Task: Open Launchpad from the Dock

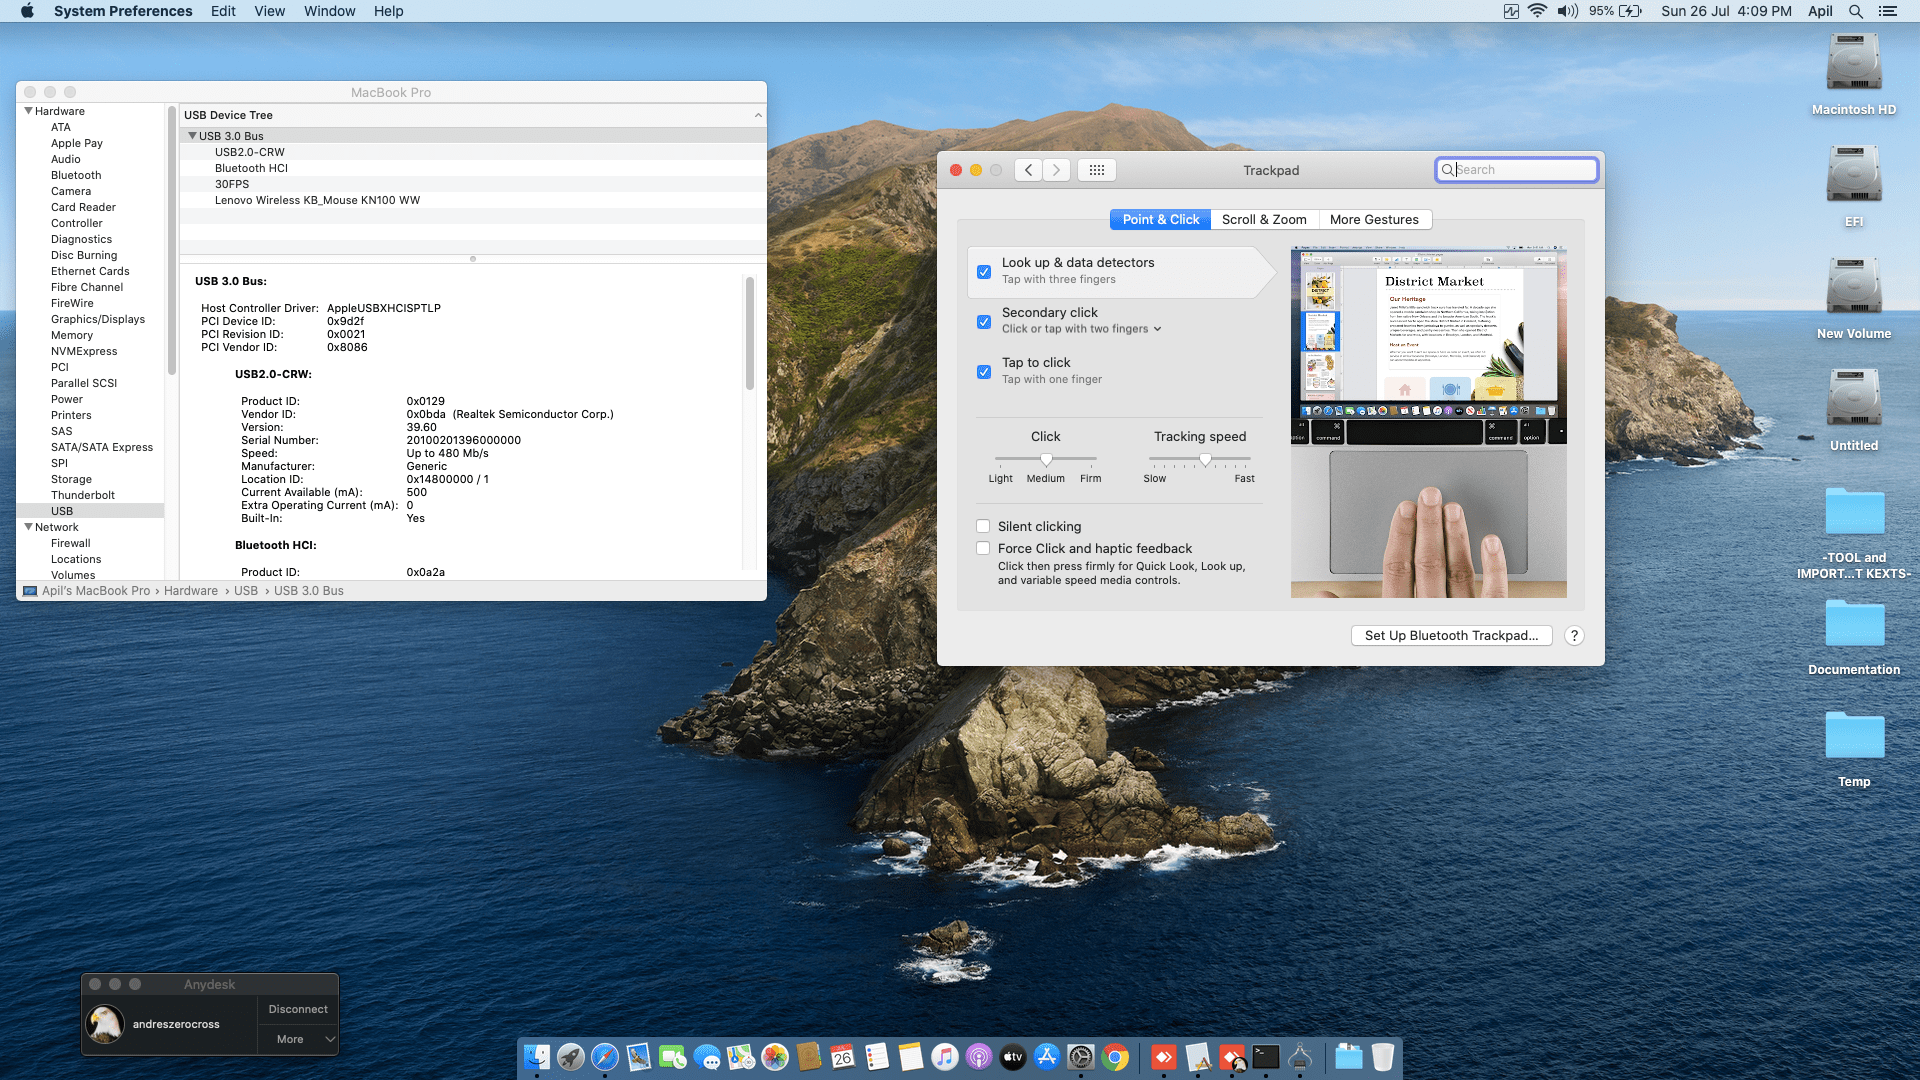Action: pyautogui.click(x=571, y=1057)
